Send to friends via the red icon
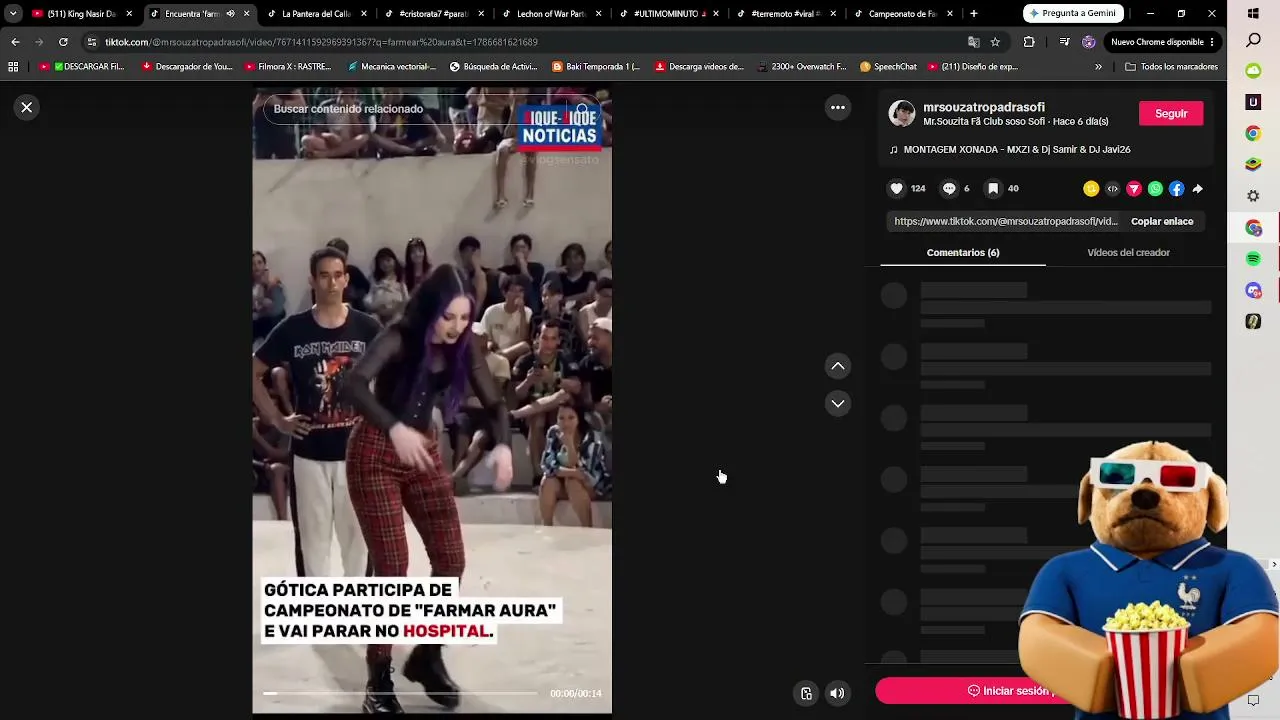1280x720 pixels. (x=1134, y=188)
